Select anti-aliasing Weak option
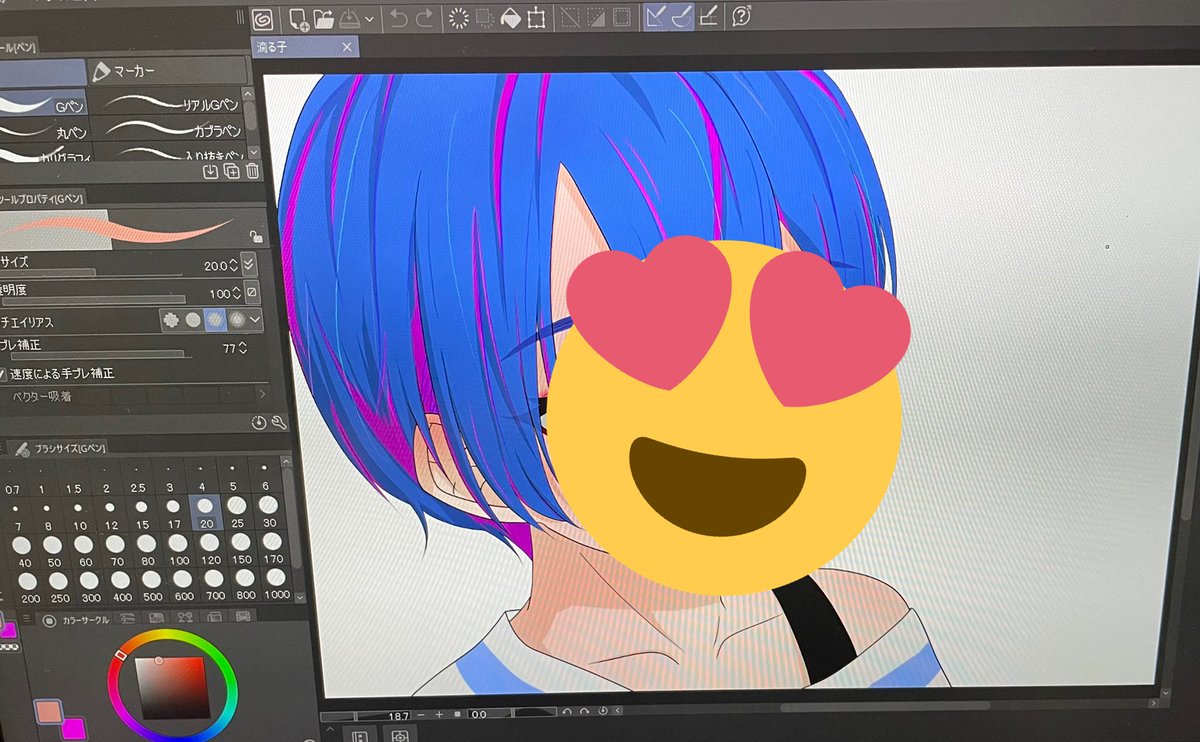Screen dimensions: 1200x742 point(192,320)
